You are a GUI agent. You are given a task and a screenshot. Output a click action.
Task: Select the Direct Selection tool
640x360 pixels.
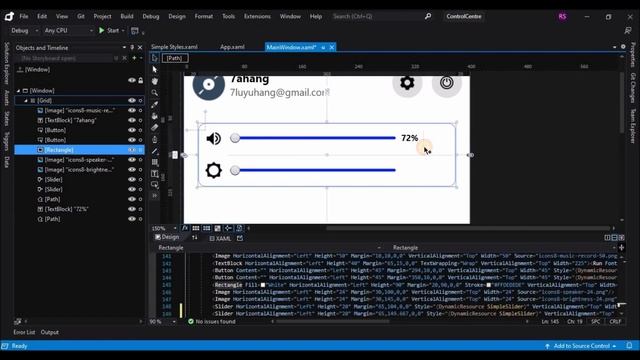tap(155, 69)
